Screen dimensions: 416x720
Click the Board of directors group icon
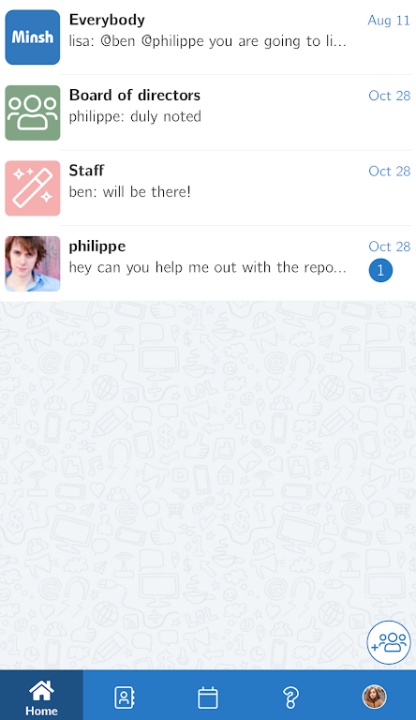coord(33,112)
